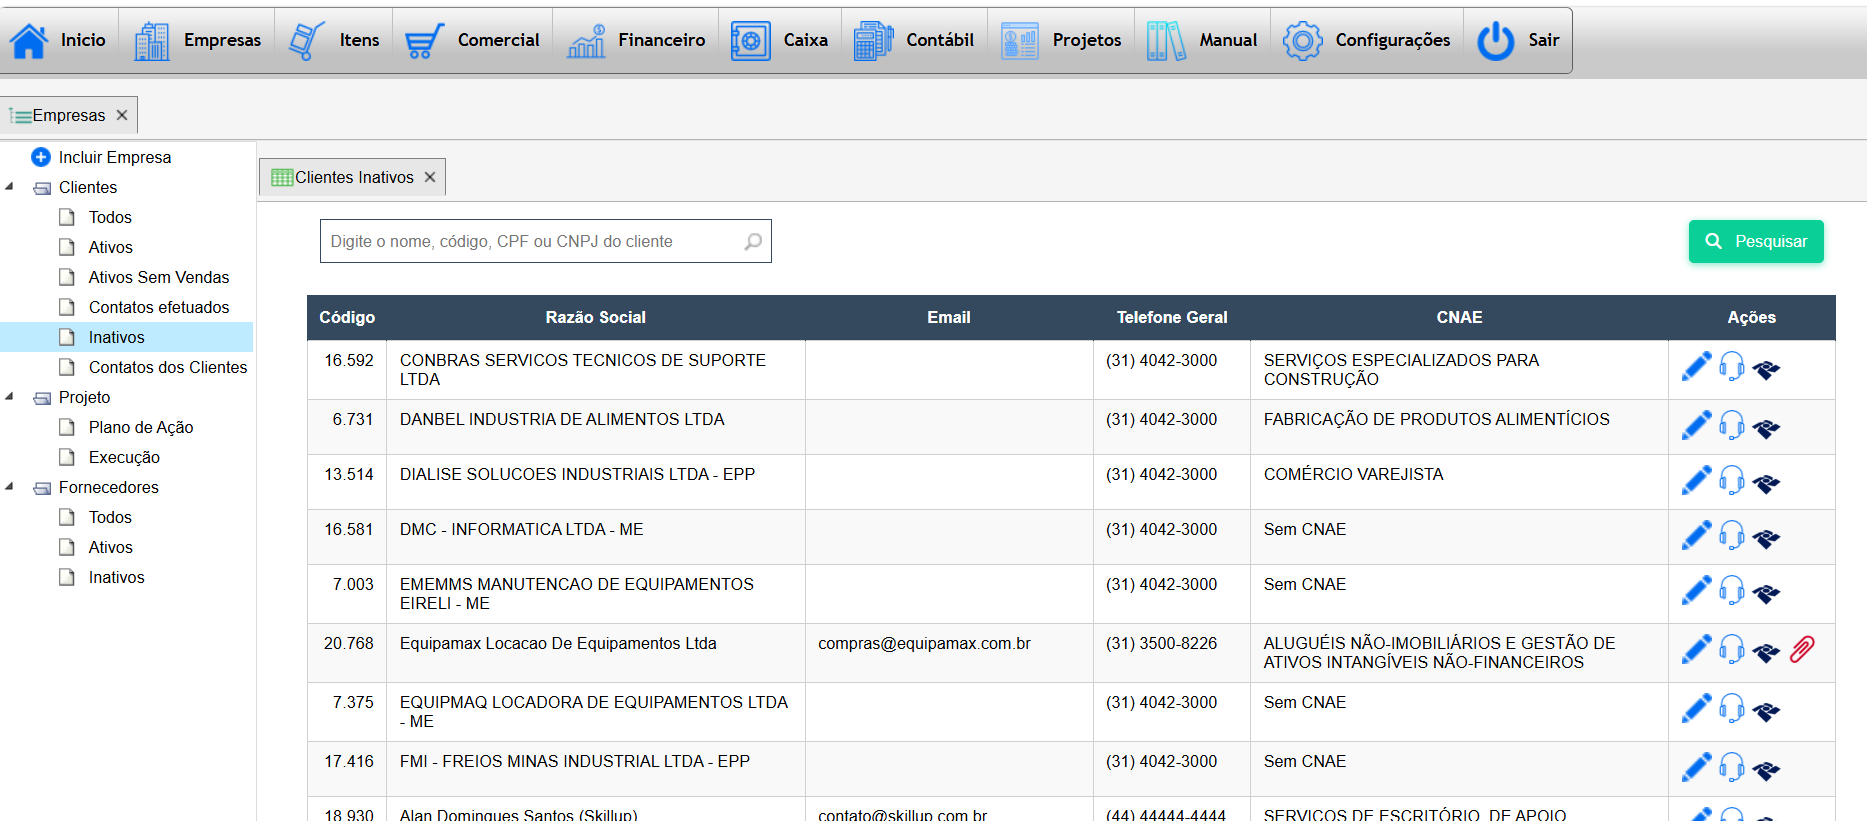Screen dimensions: 1867x821
Task: Click headset icon for DIALISE row
Action: (1732, 481)
